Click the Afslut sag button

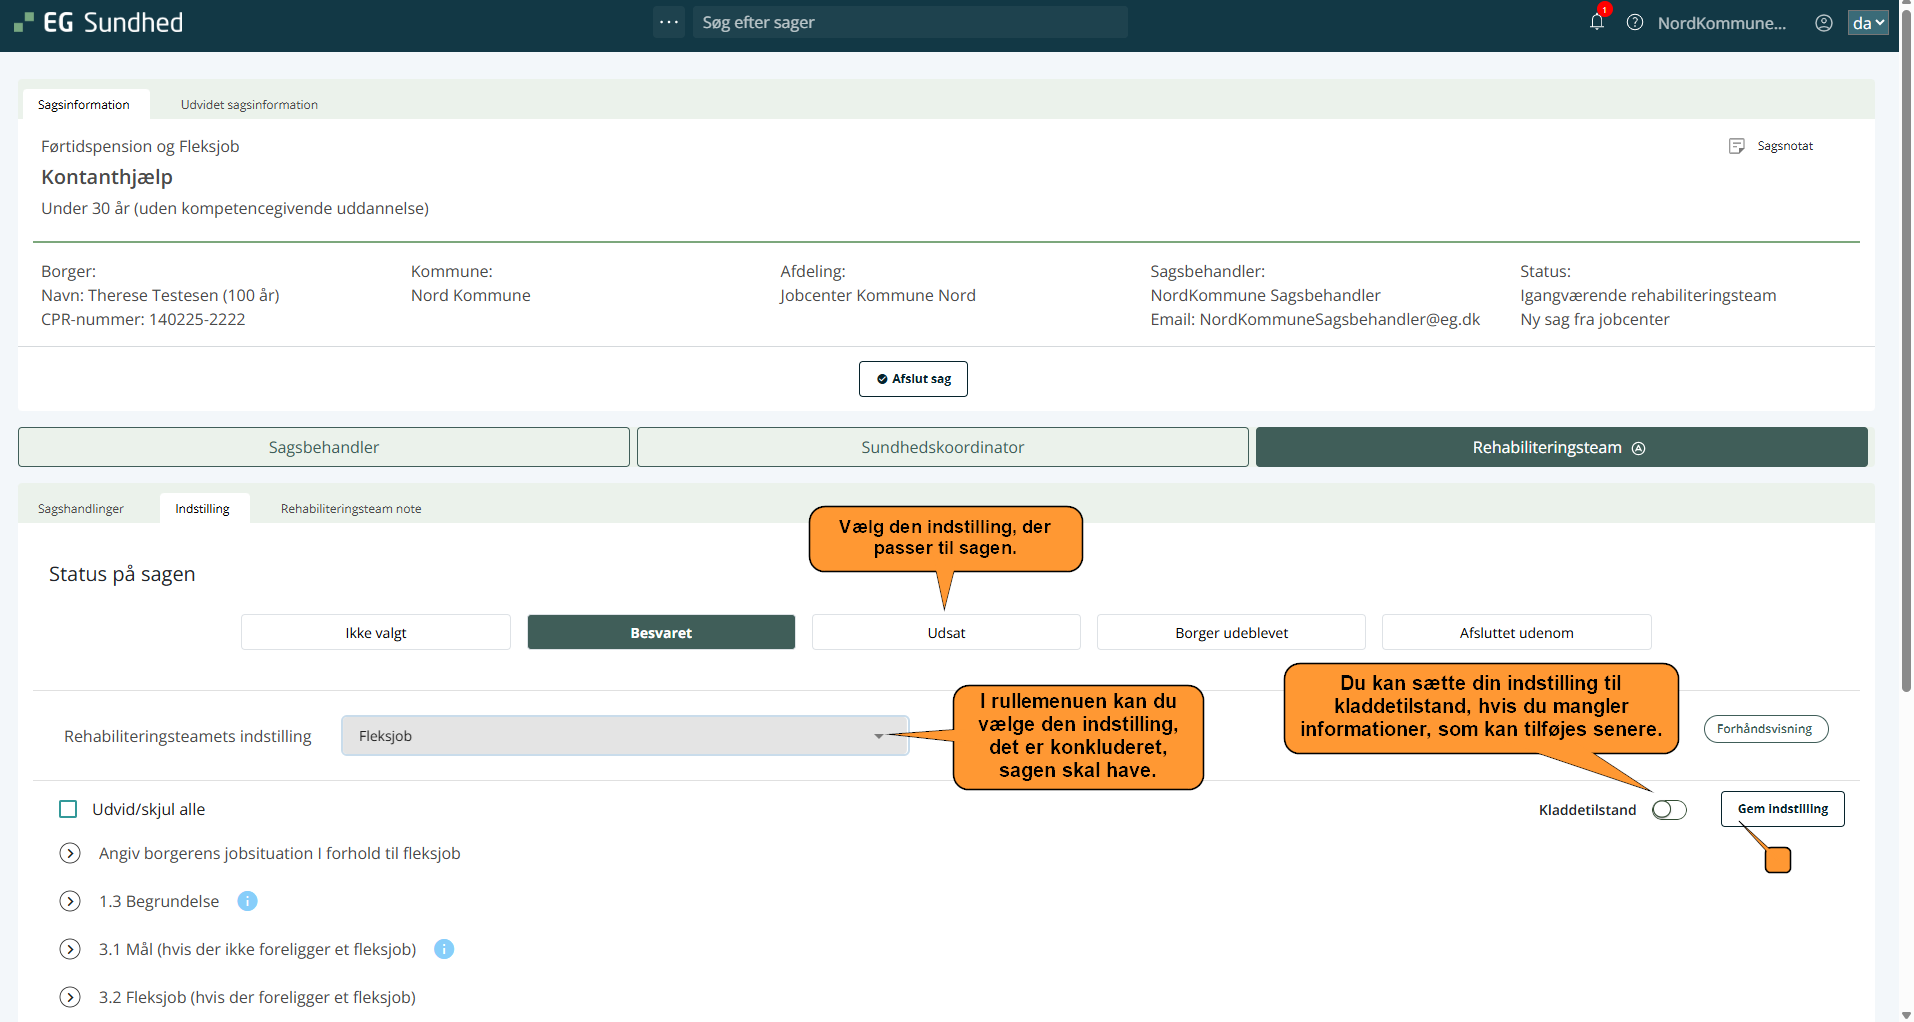pos(913,379)
